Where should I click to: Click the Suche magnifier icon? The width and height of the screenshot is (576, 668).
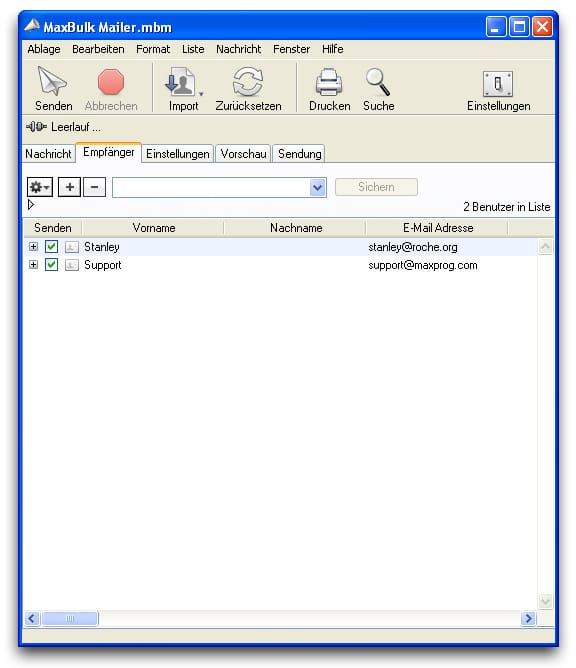click(x=378, y=82)
